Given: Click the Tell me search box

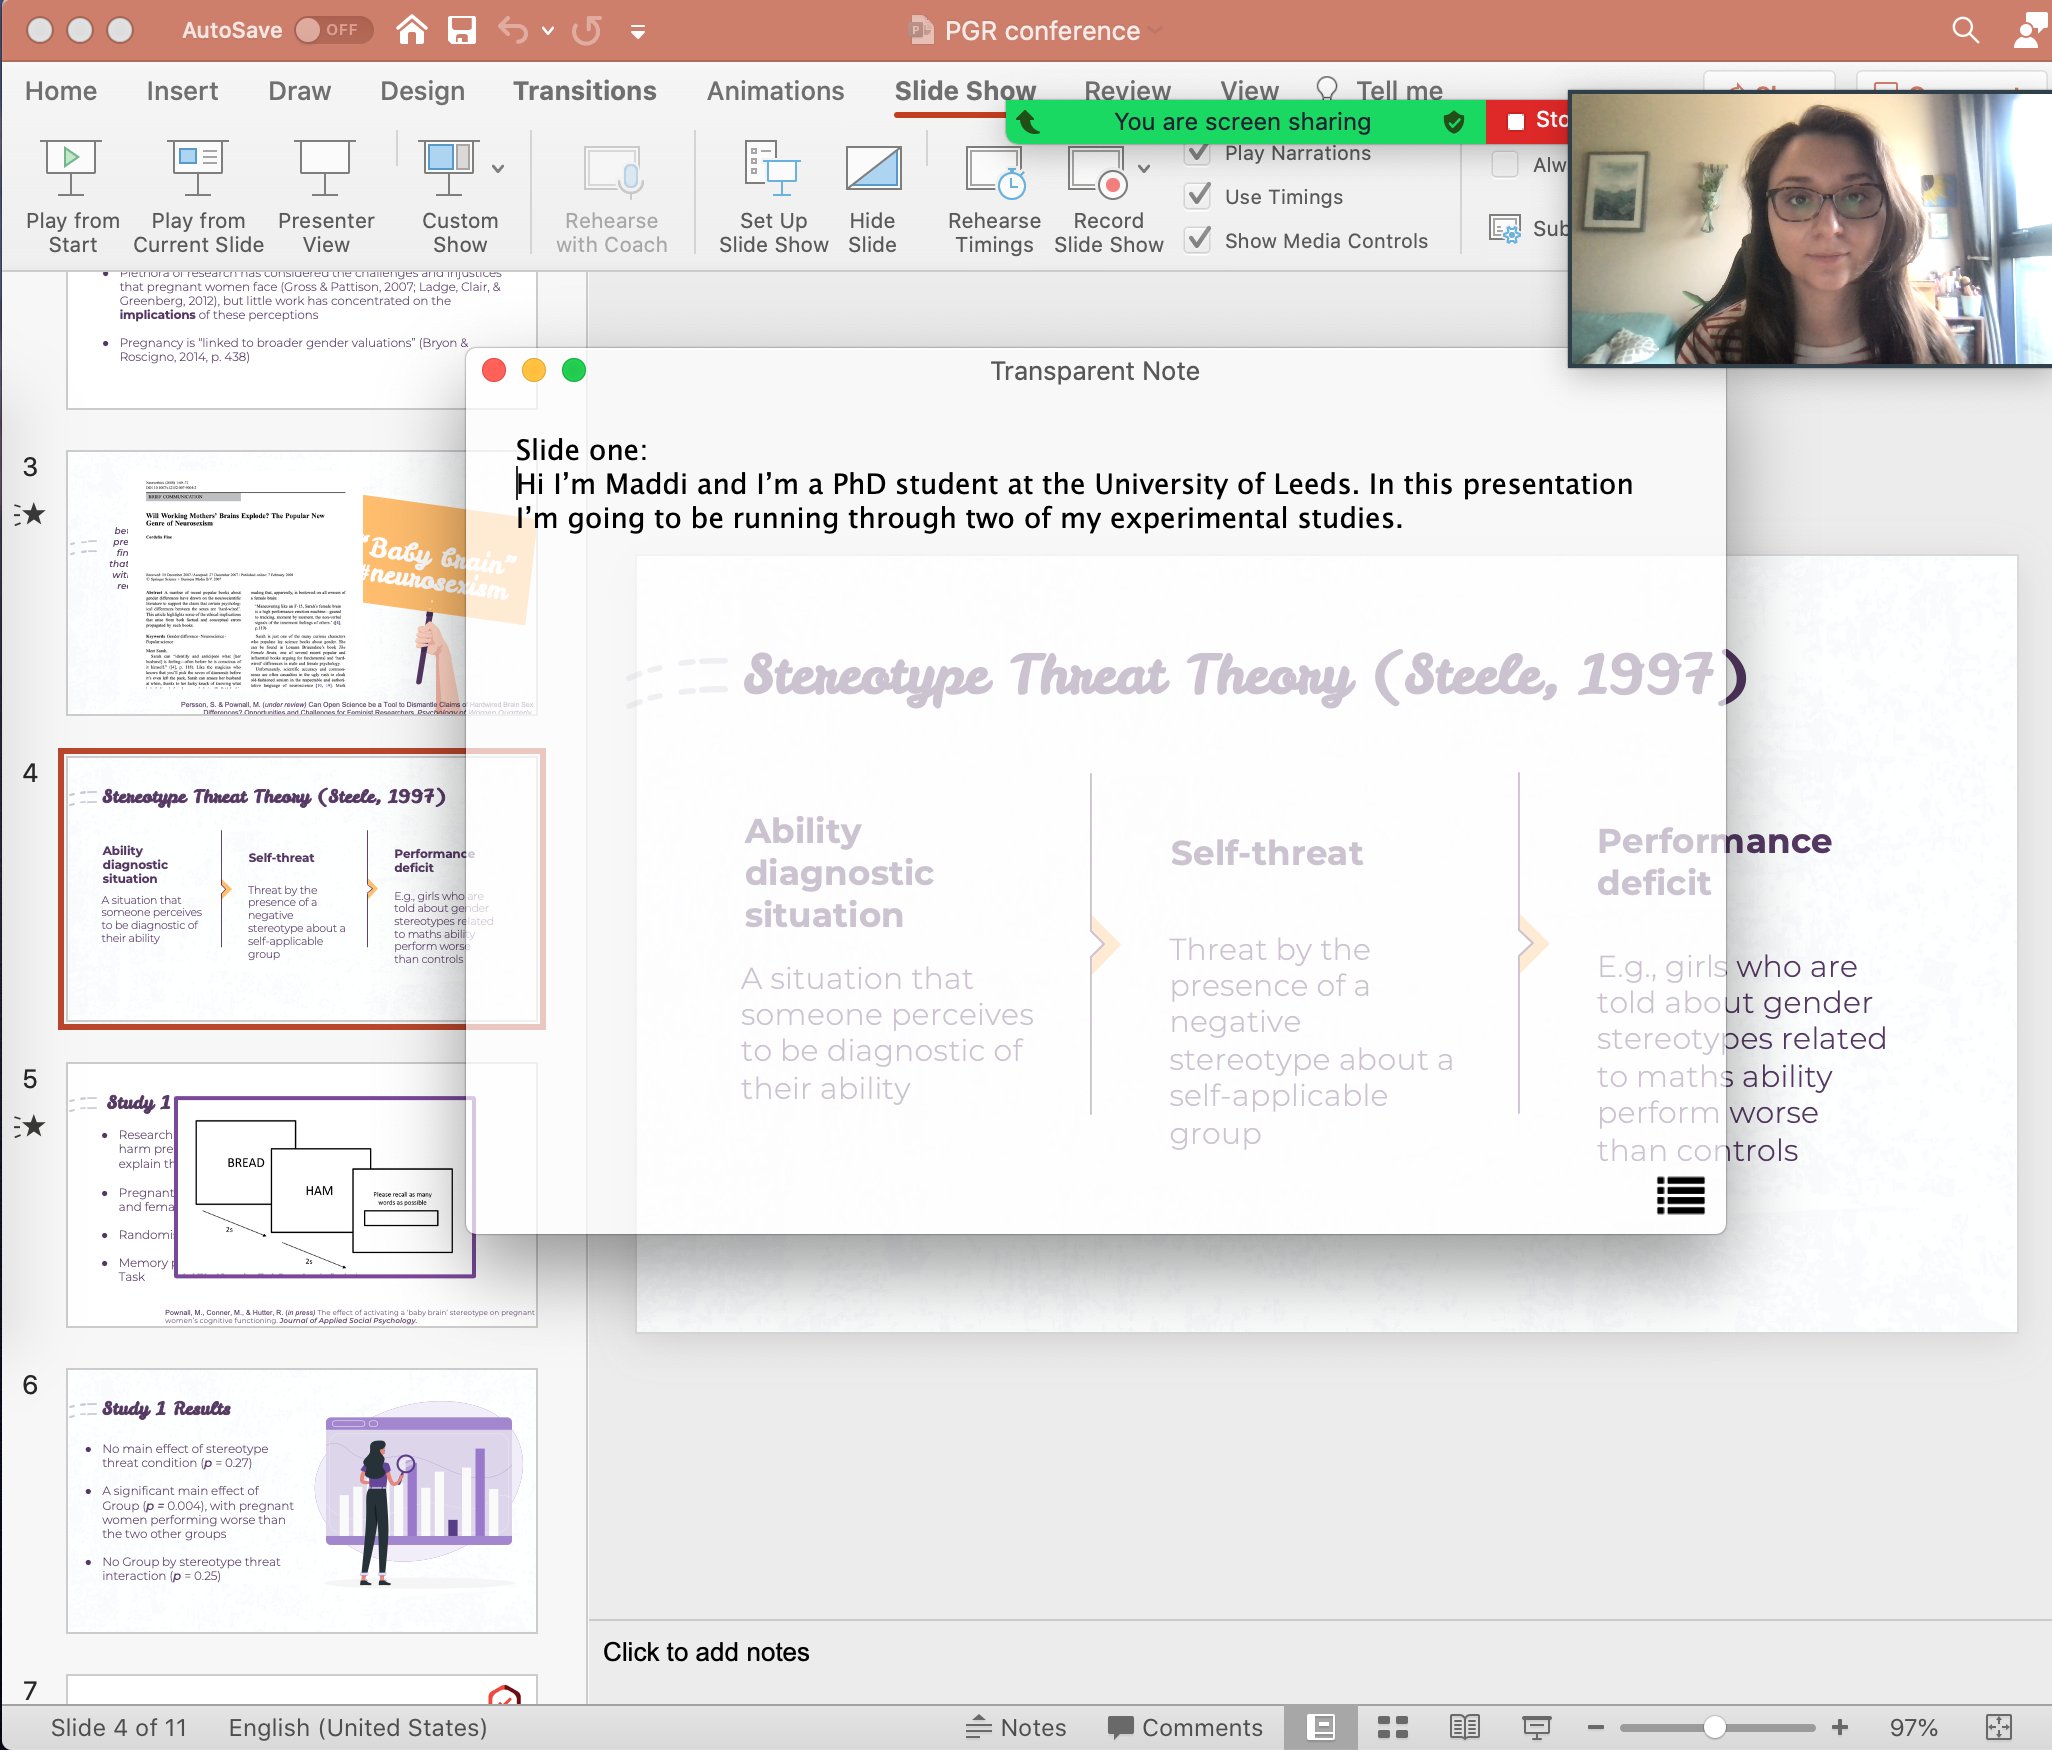Looking at the screenshot, I should [x=1380, y=91].
